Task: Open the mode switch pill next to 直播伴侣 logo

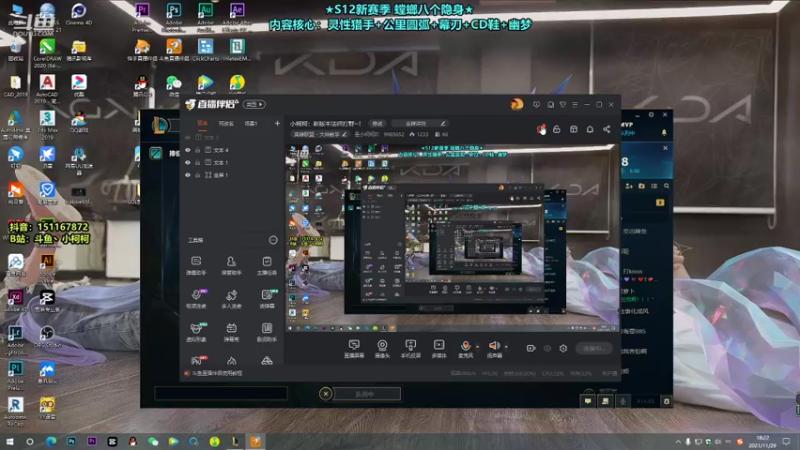Action: 255,104
